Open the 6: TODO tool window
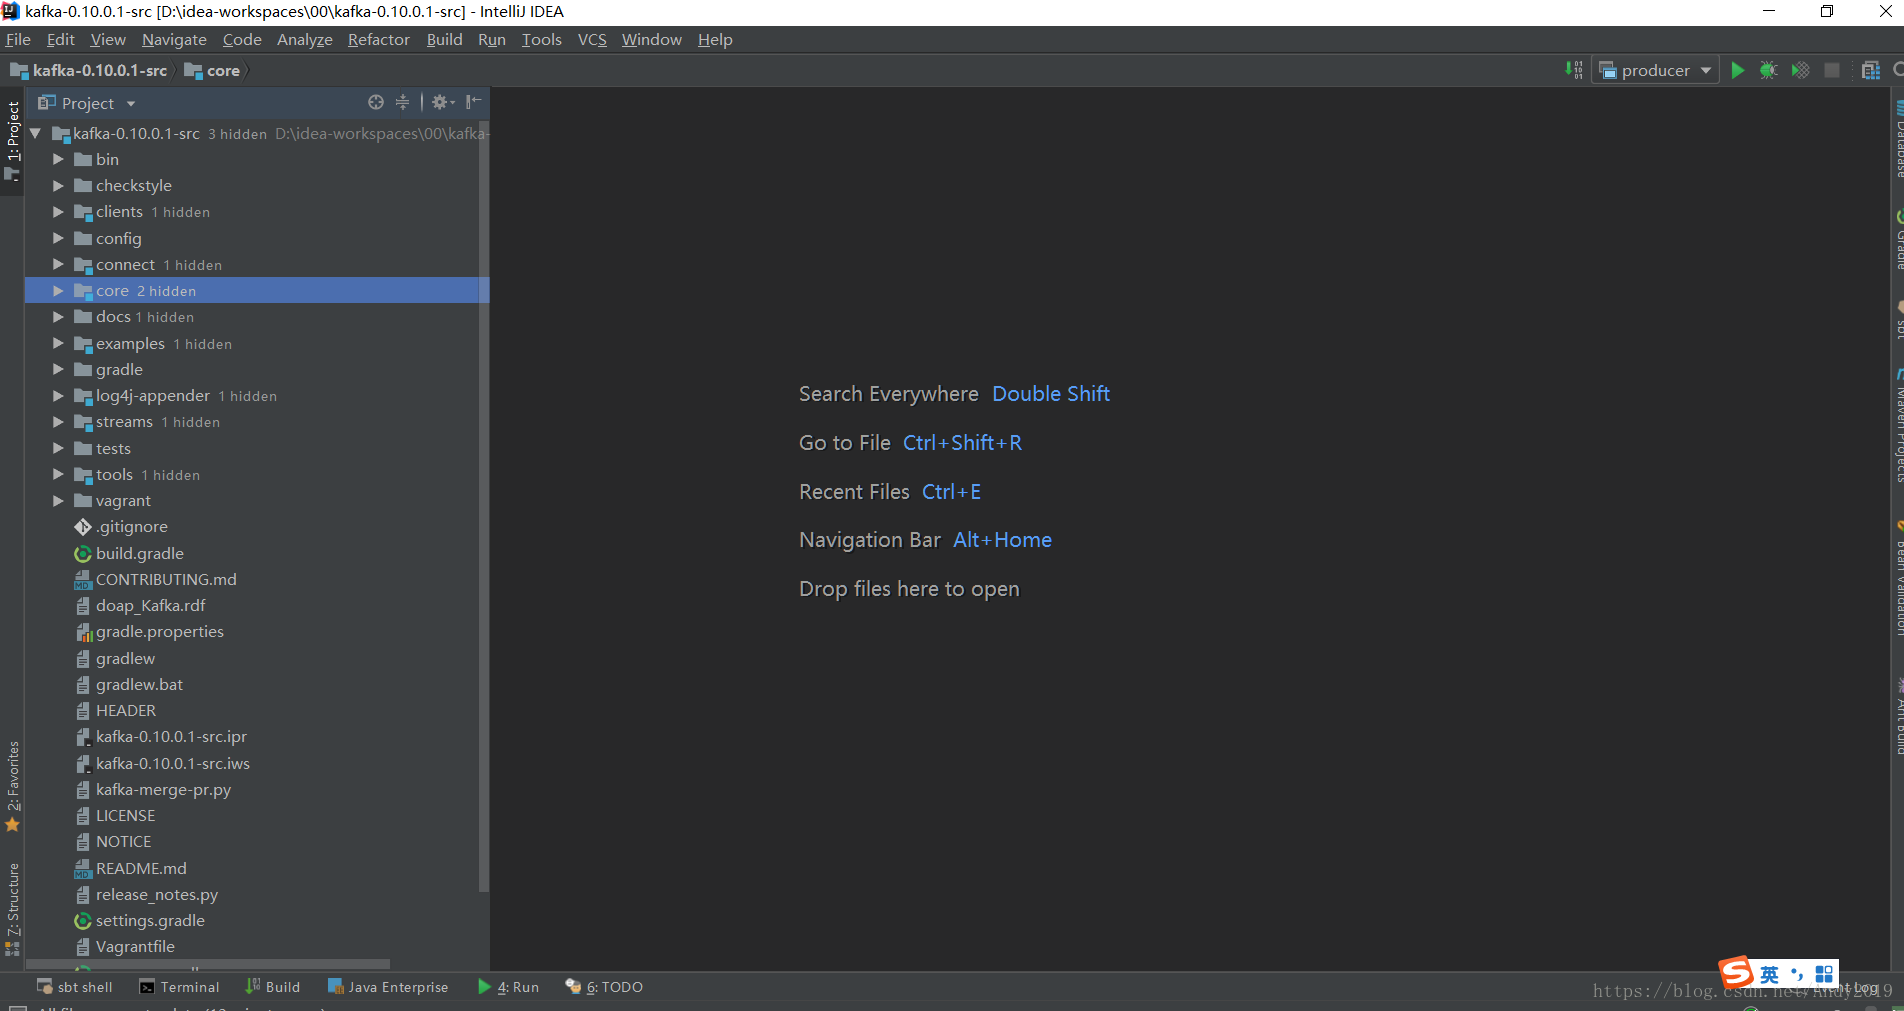 click(604, 987)
